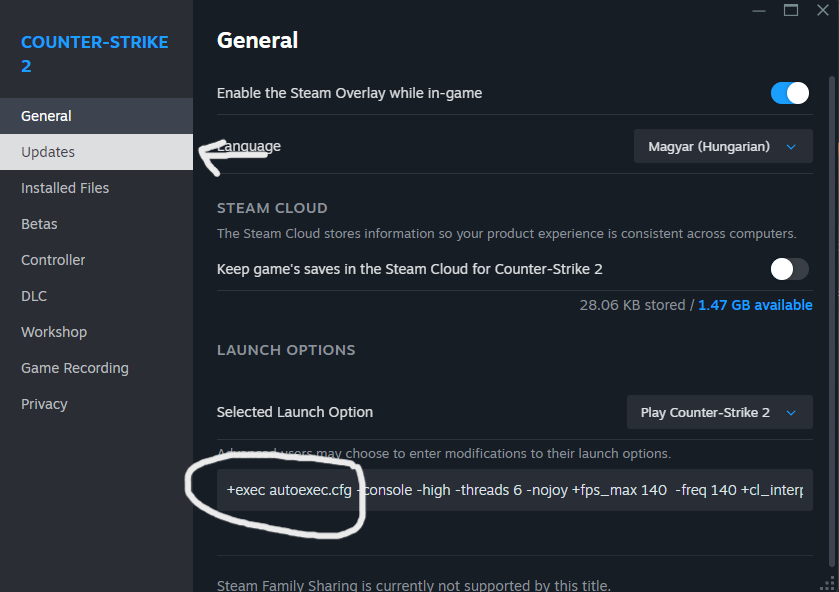Switch to Controller settings

coord(96,260)
